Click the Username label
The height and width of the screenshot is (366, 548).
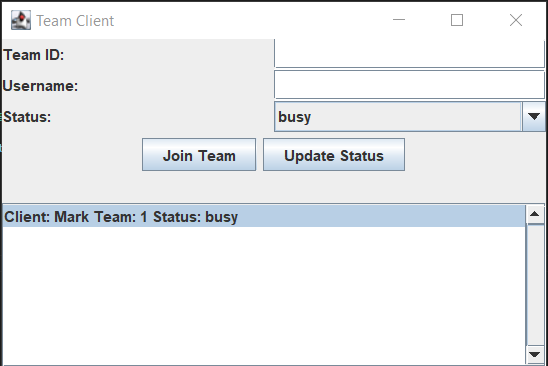click(40, 86)
